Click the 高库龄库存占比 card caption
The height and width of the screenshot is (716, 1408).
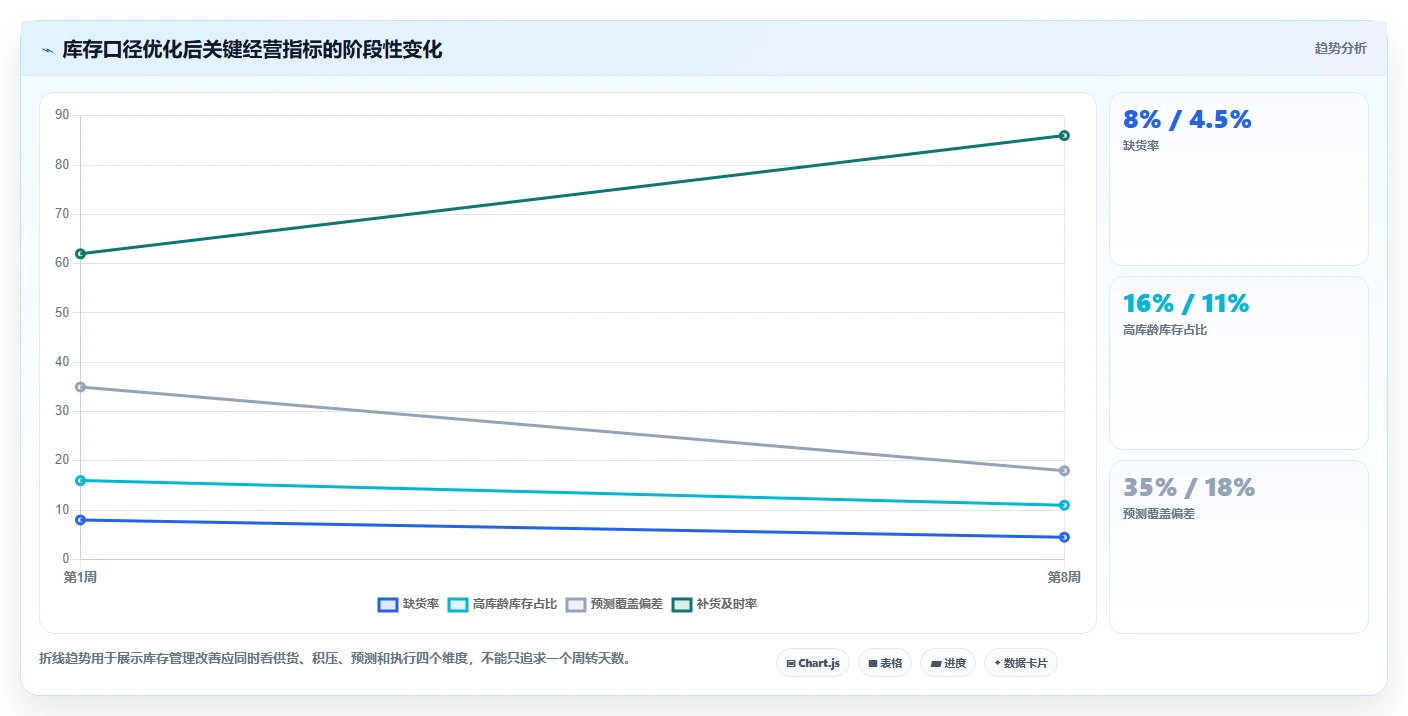(x=1165, y=330)
